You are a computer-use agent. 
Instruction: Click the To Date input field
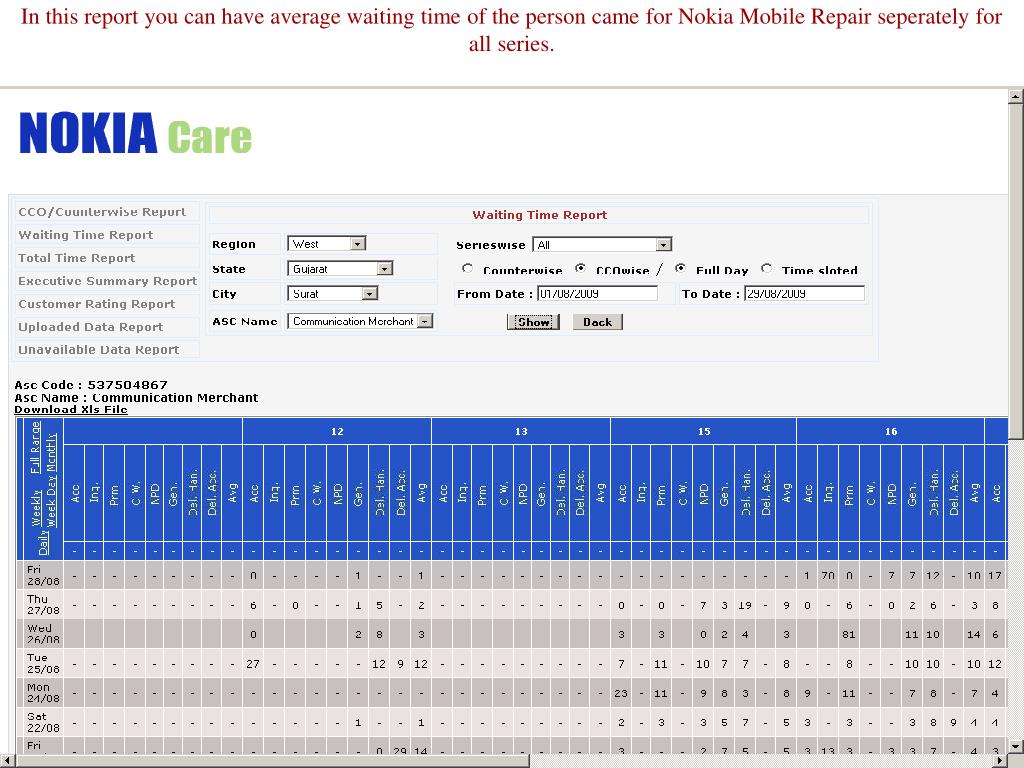point(805,293)
